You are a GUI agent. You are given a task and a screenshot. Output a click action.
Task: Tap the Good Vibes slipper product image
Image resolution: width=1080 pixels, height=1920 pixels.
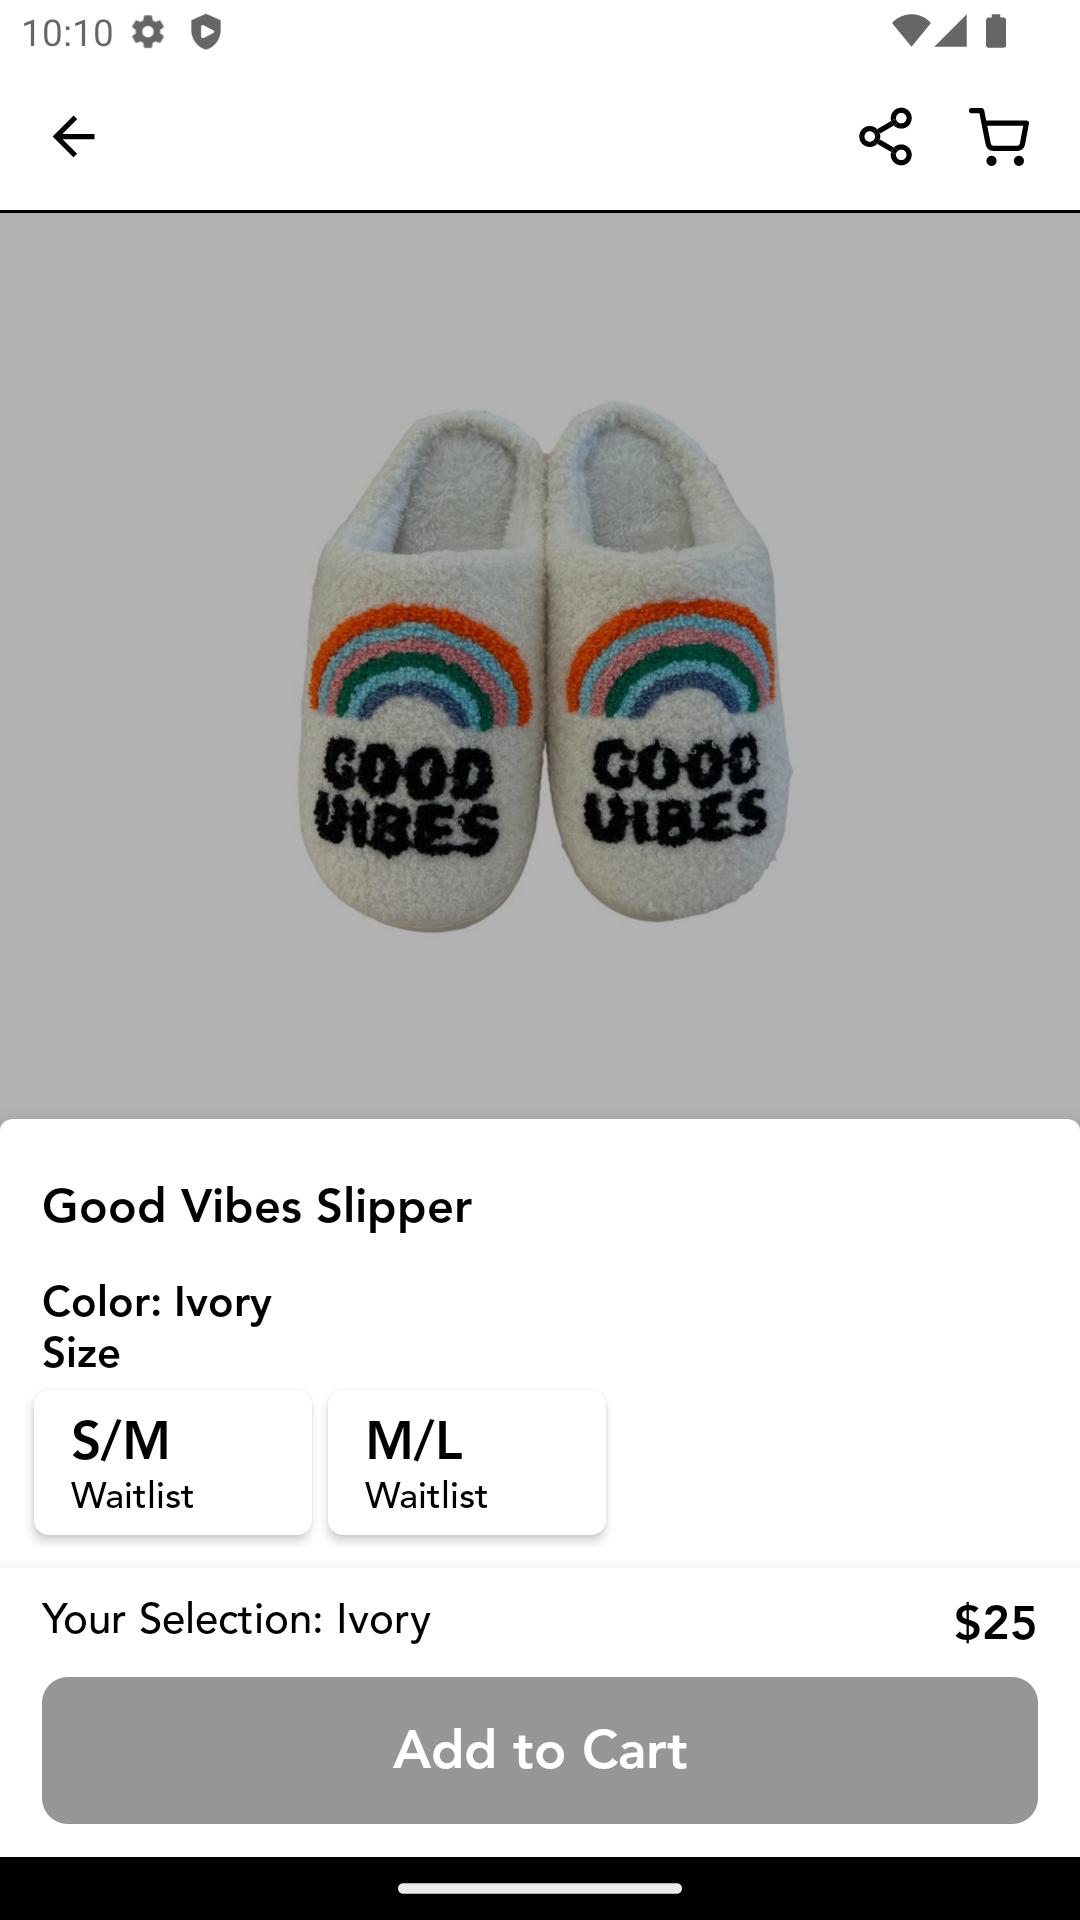point(540,665)
